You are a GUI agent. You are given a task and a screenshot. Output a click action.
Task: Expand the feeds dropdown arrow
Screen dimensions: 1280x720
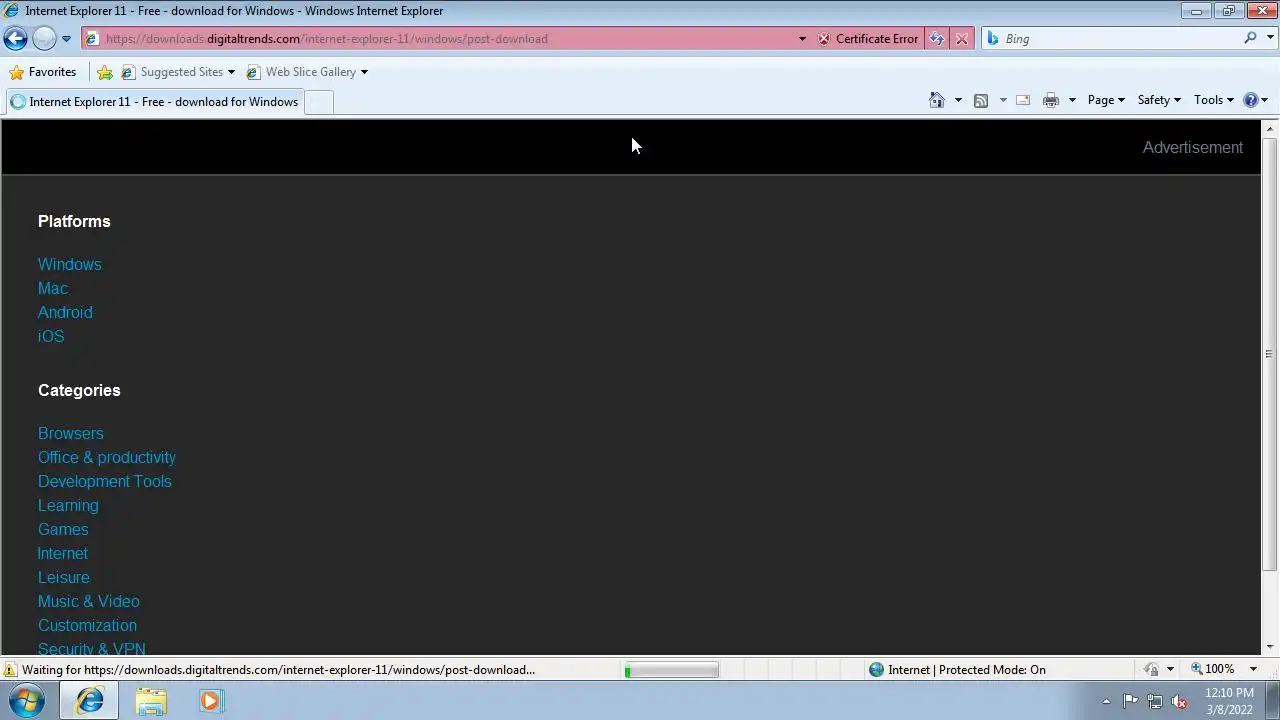(1003, 100)
